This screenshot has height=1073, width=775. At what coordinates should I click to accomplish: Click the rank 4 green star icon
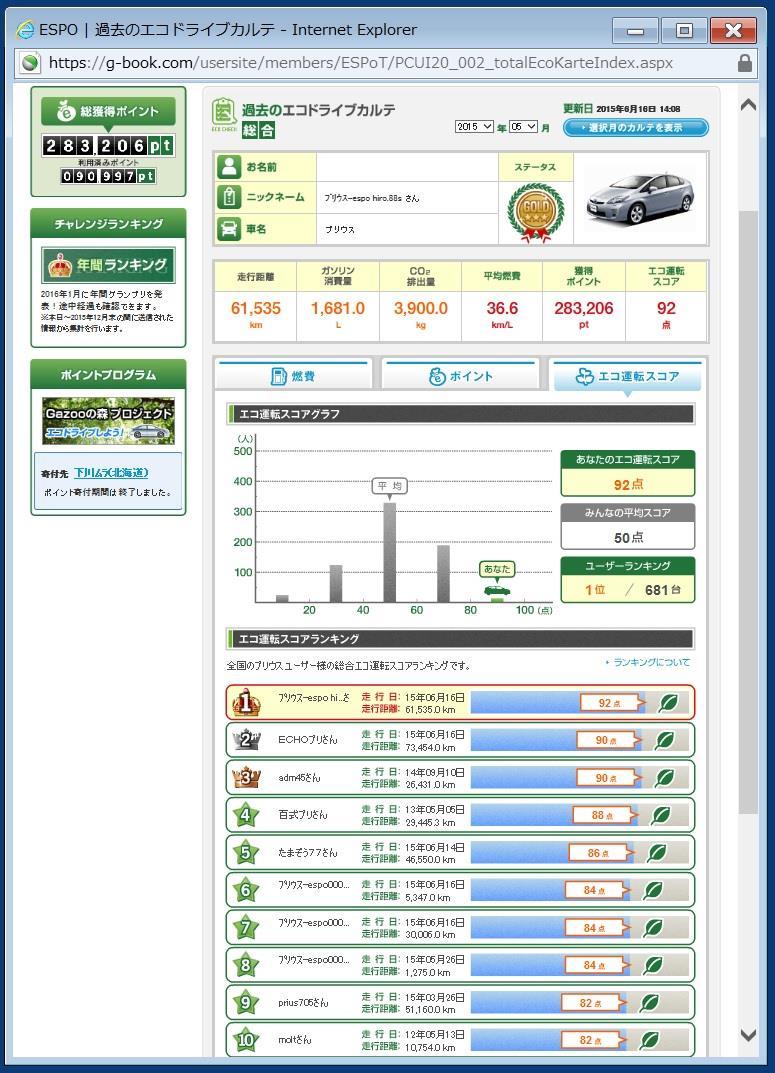click(246, 814)
